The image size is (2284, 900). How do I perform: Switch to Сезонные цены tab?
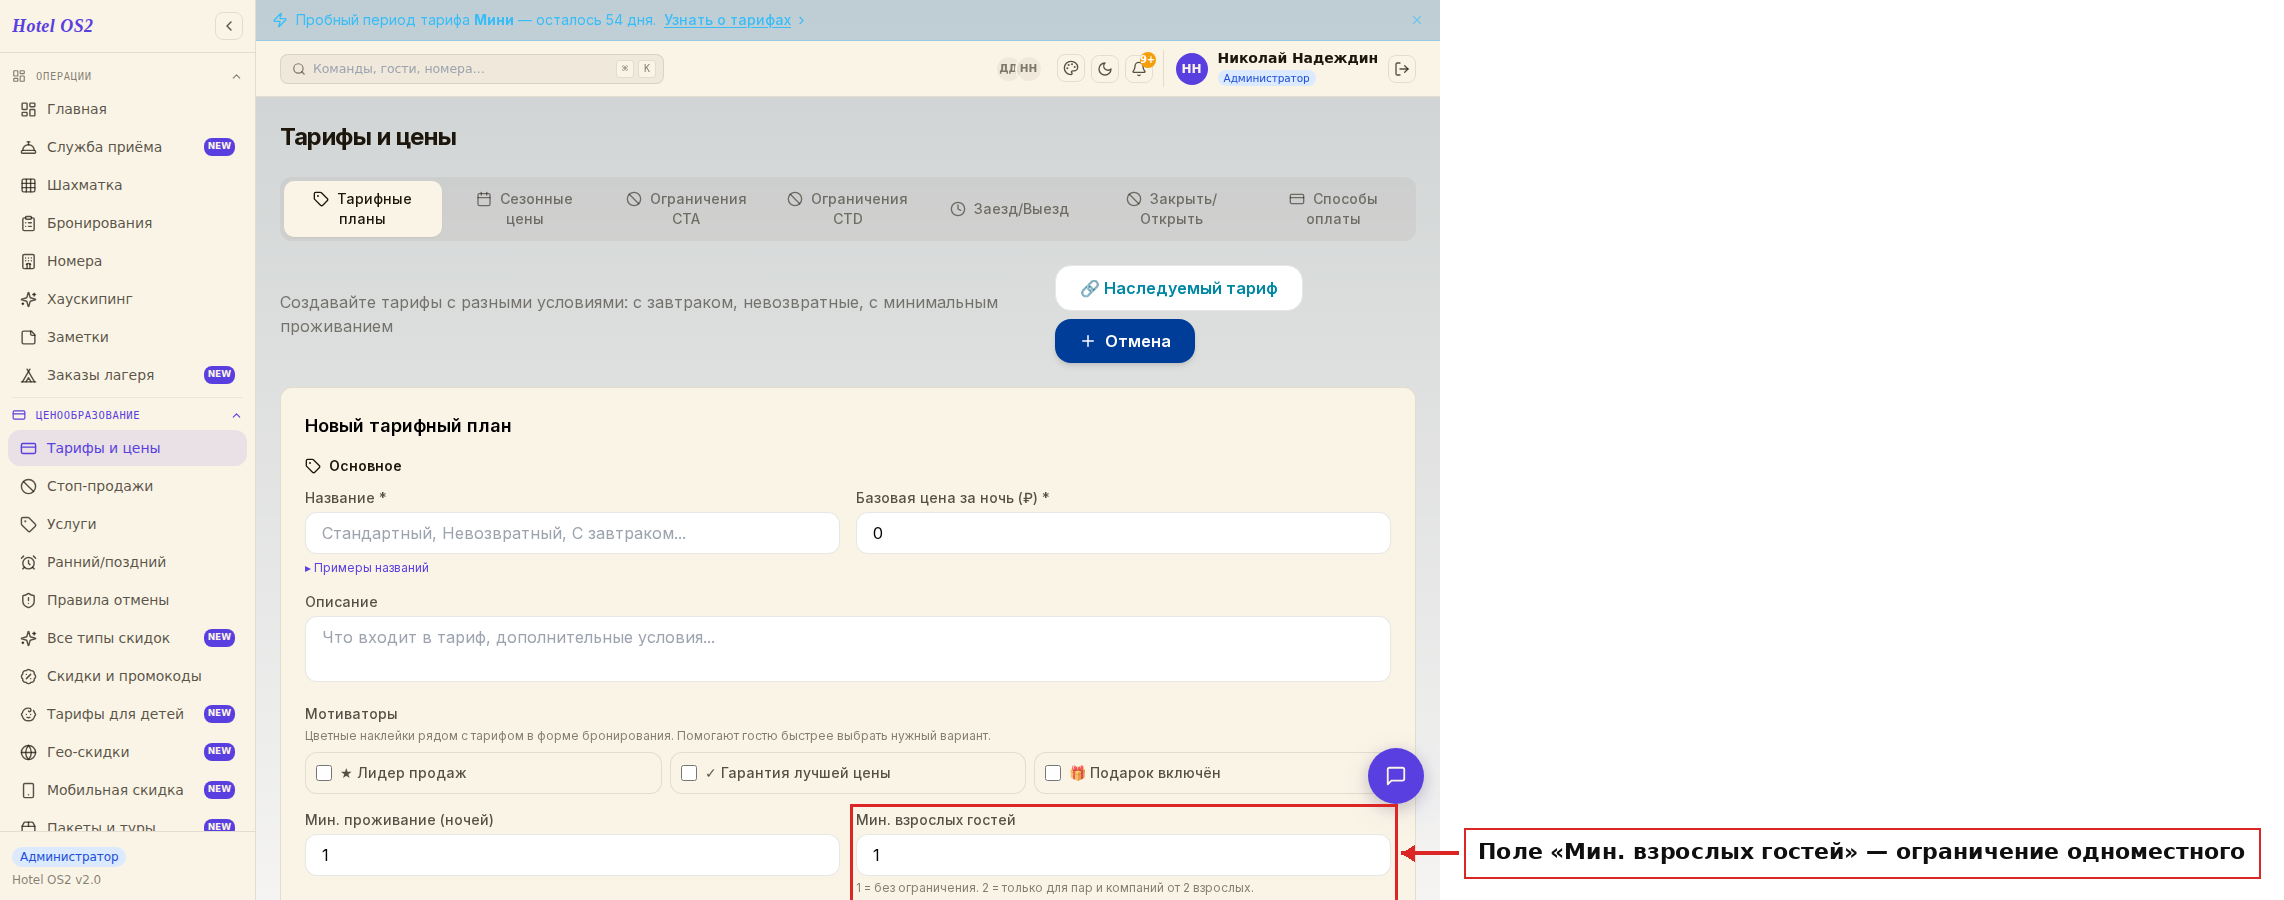pyautogui.click(x=525, y=209)
